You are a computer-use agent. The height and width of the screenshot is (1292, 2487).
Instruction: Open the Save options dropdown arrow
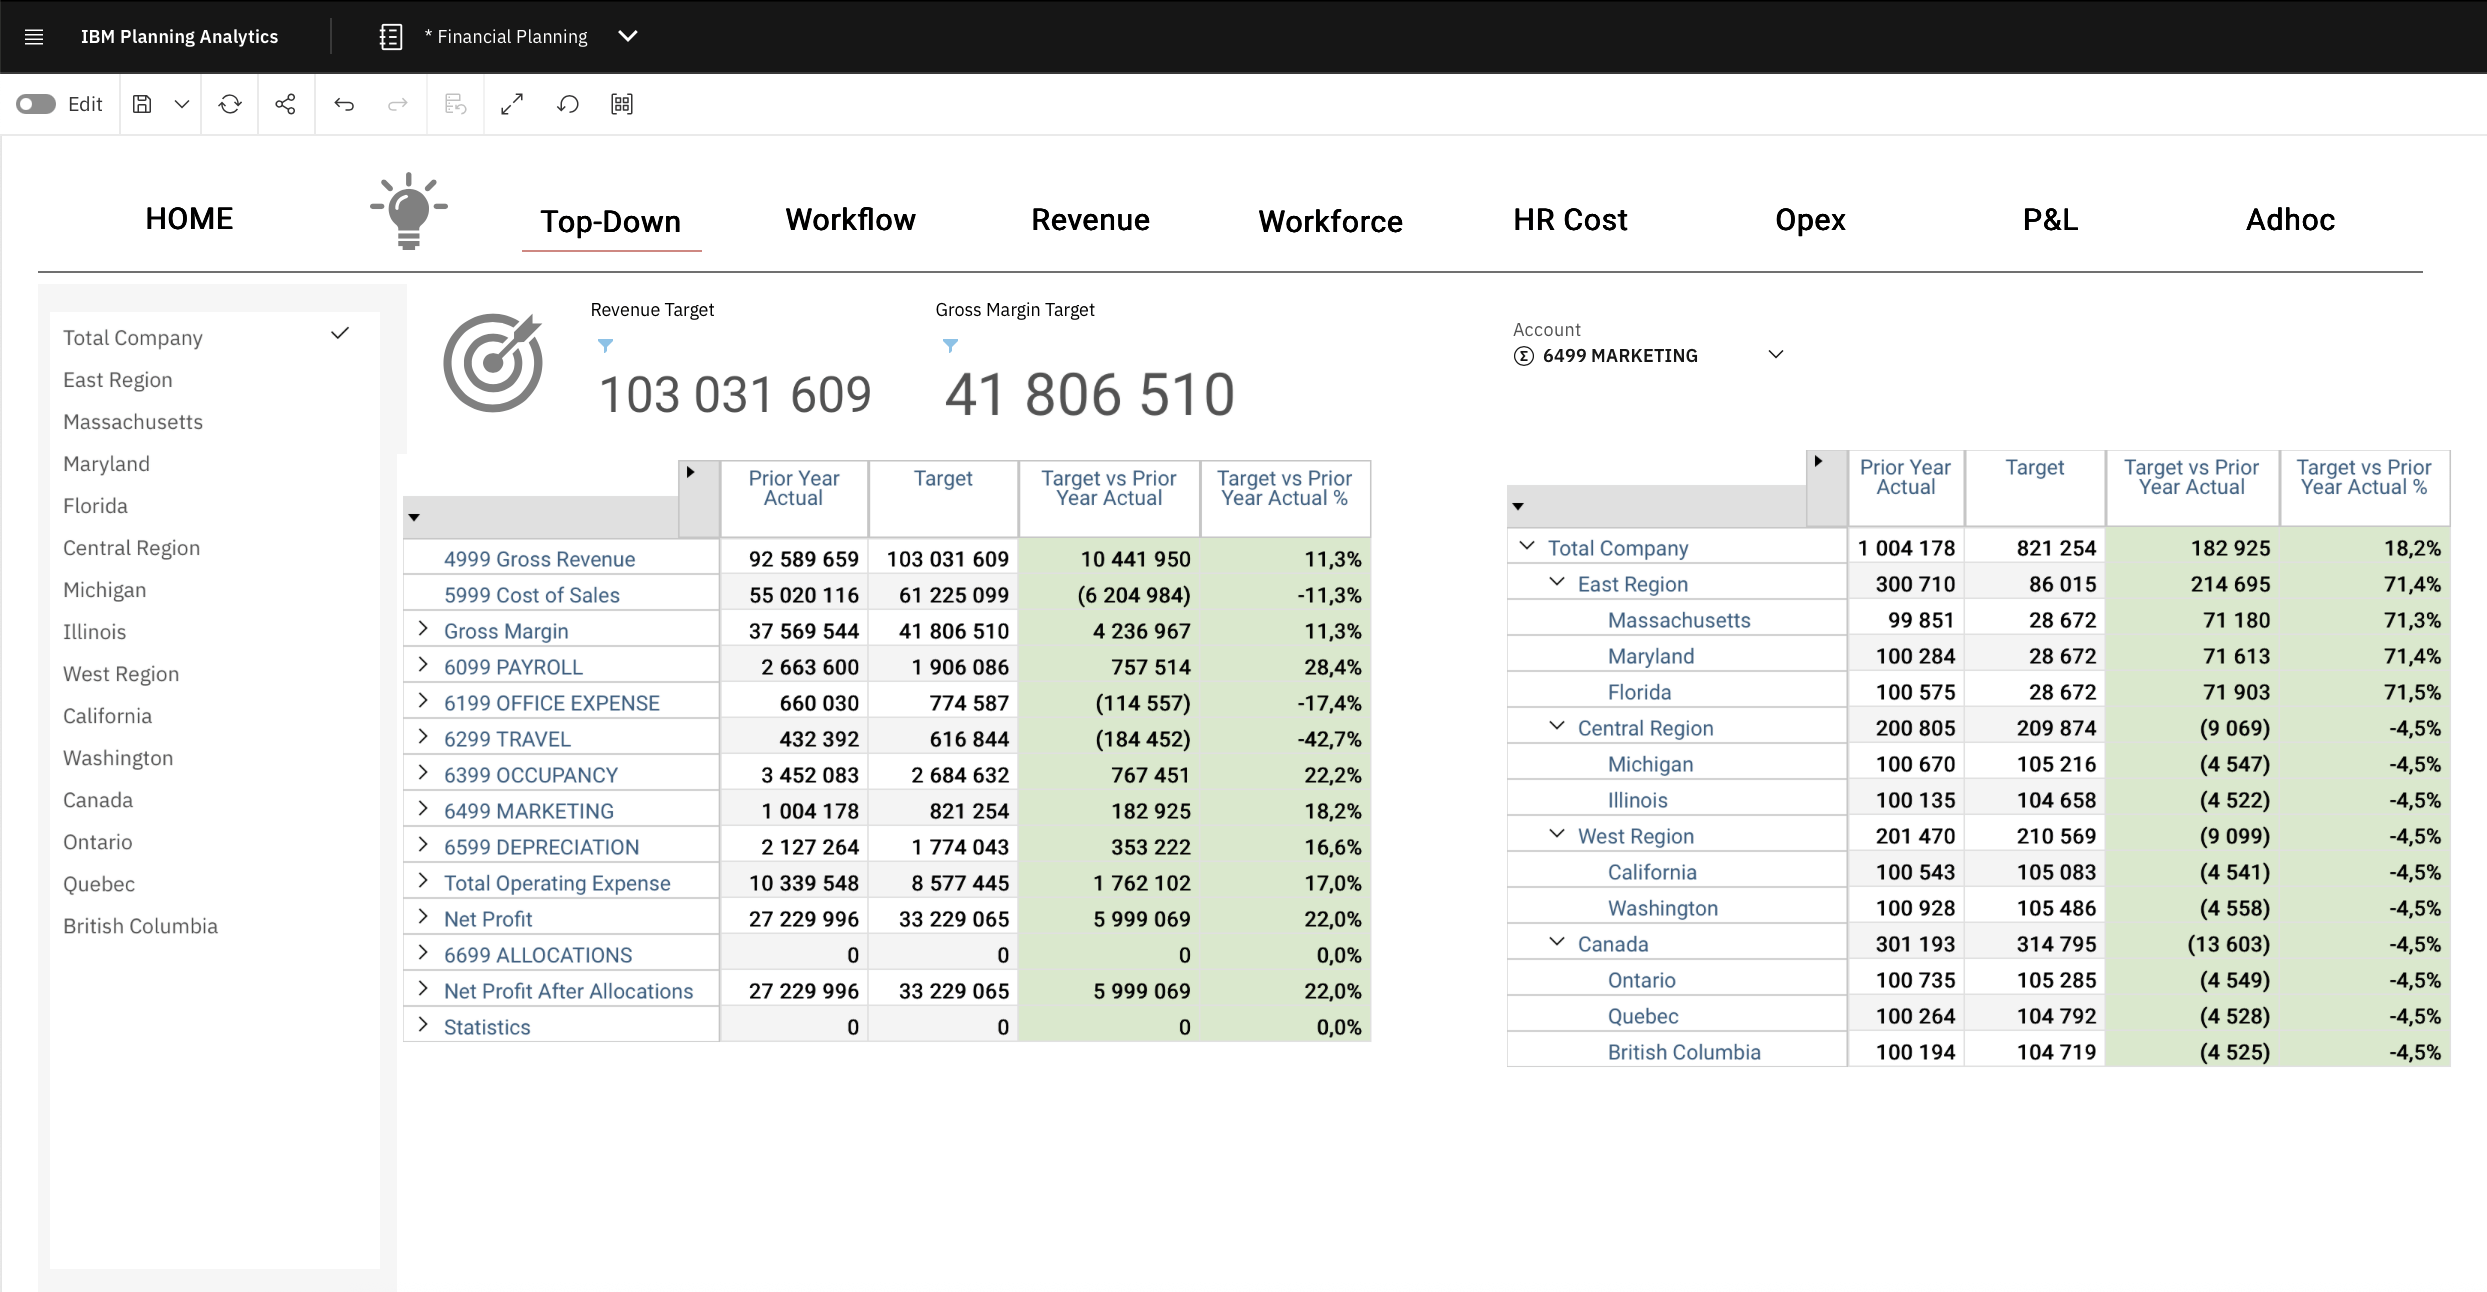(x=181, y=104)
